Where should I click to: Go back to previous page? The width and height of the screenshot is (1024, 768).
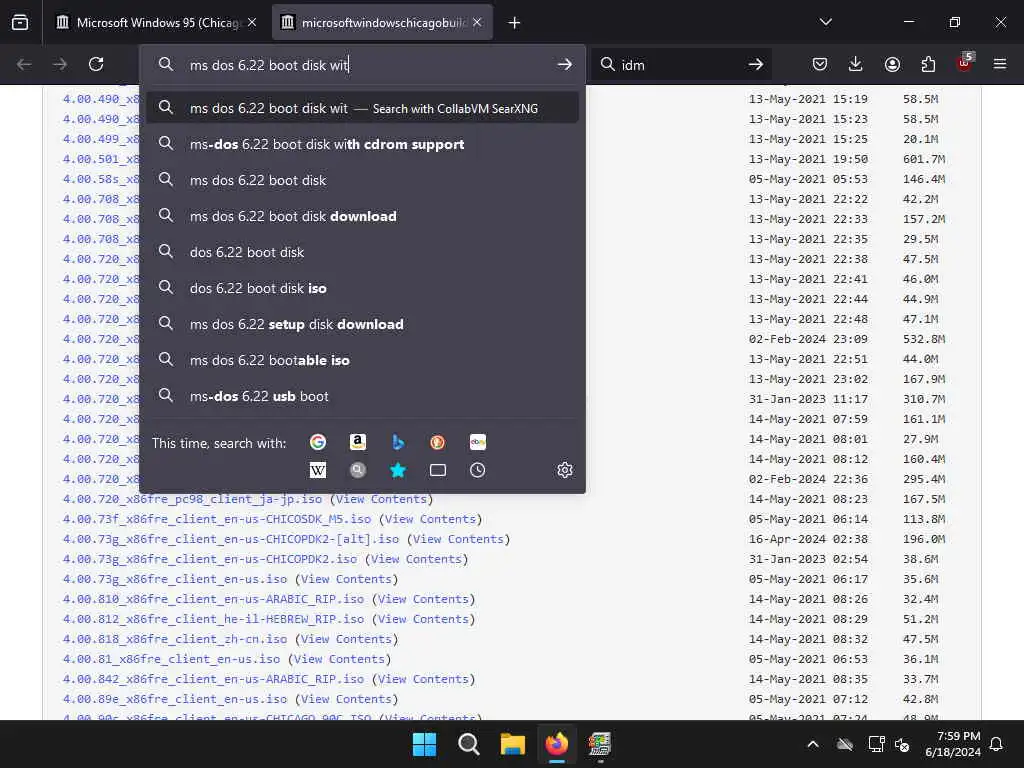pos(24,64)
